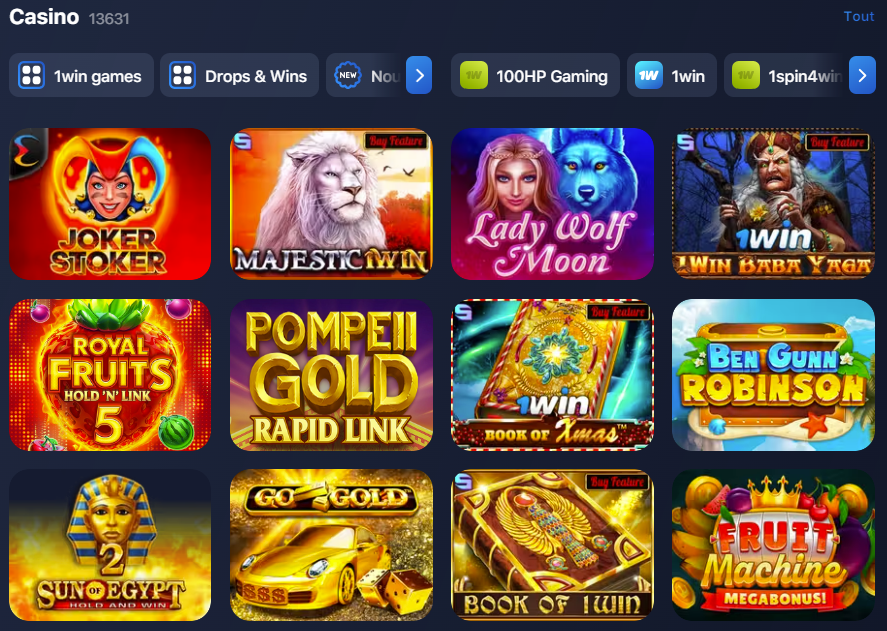Filter by Drops & Wins category
Screen dimensions: 887x631
click(240, 75)
